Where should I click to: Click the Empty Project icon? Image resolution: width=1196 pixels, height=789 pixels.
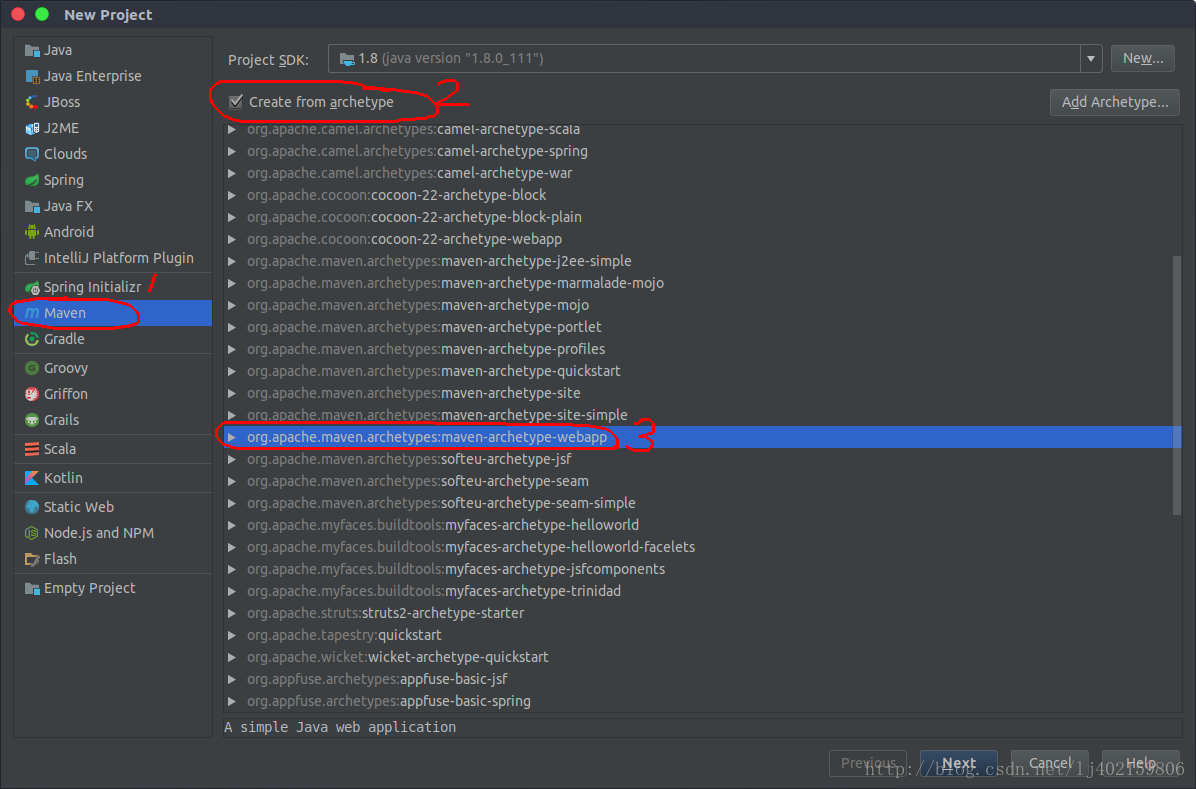point(32,588)
